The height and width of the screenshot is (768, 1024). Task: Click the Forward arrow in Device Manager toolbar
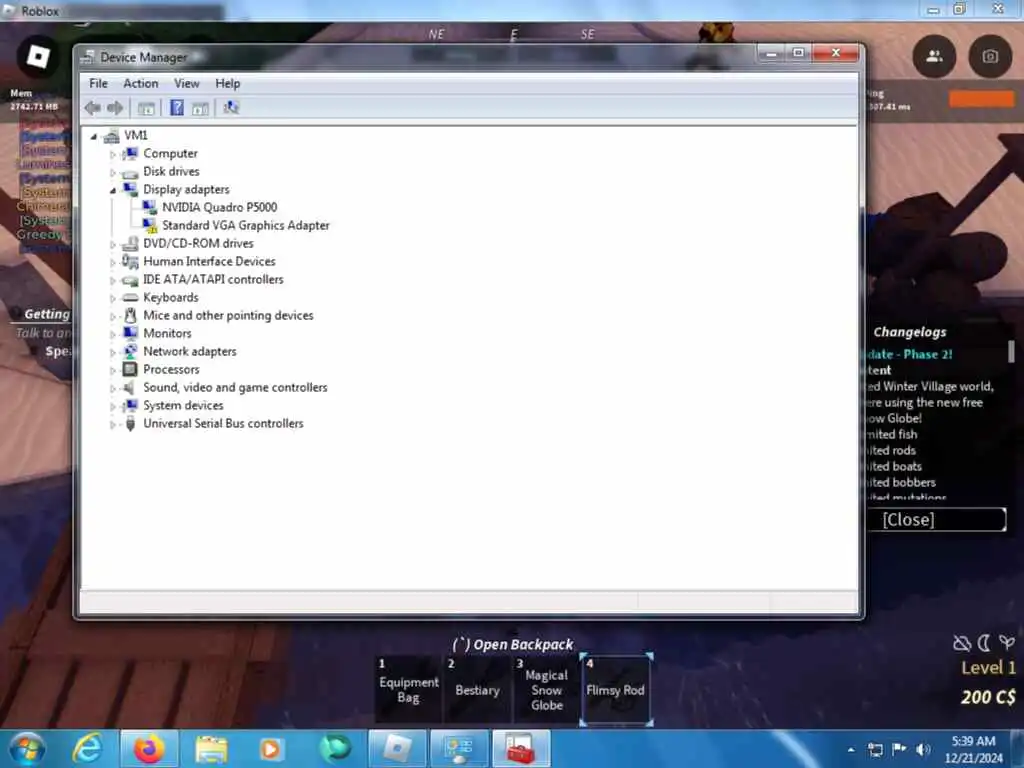point(115,108)
